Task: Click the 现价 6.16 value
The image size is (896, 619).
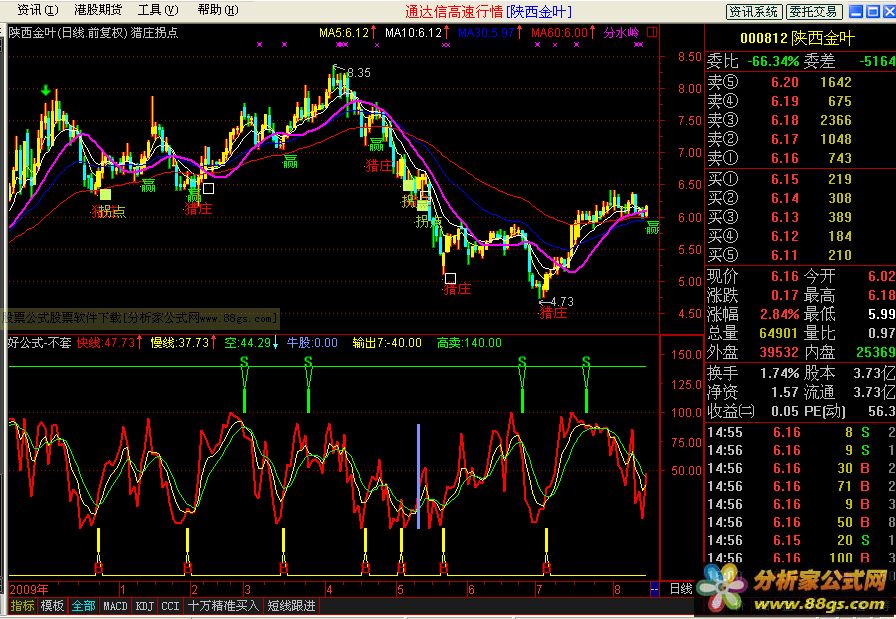Action: pos(784,277)
